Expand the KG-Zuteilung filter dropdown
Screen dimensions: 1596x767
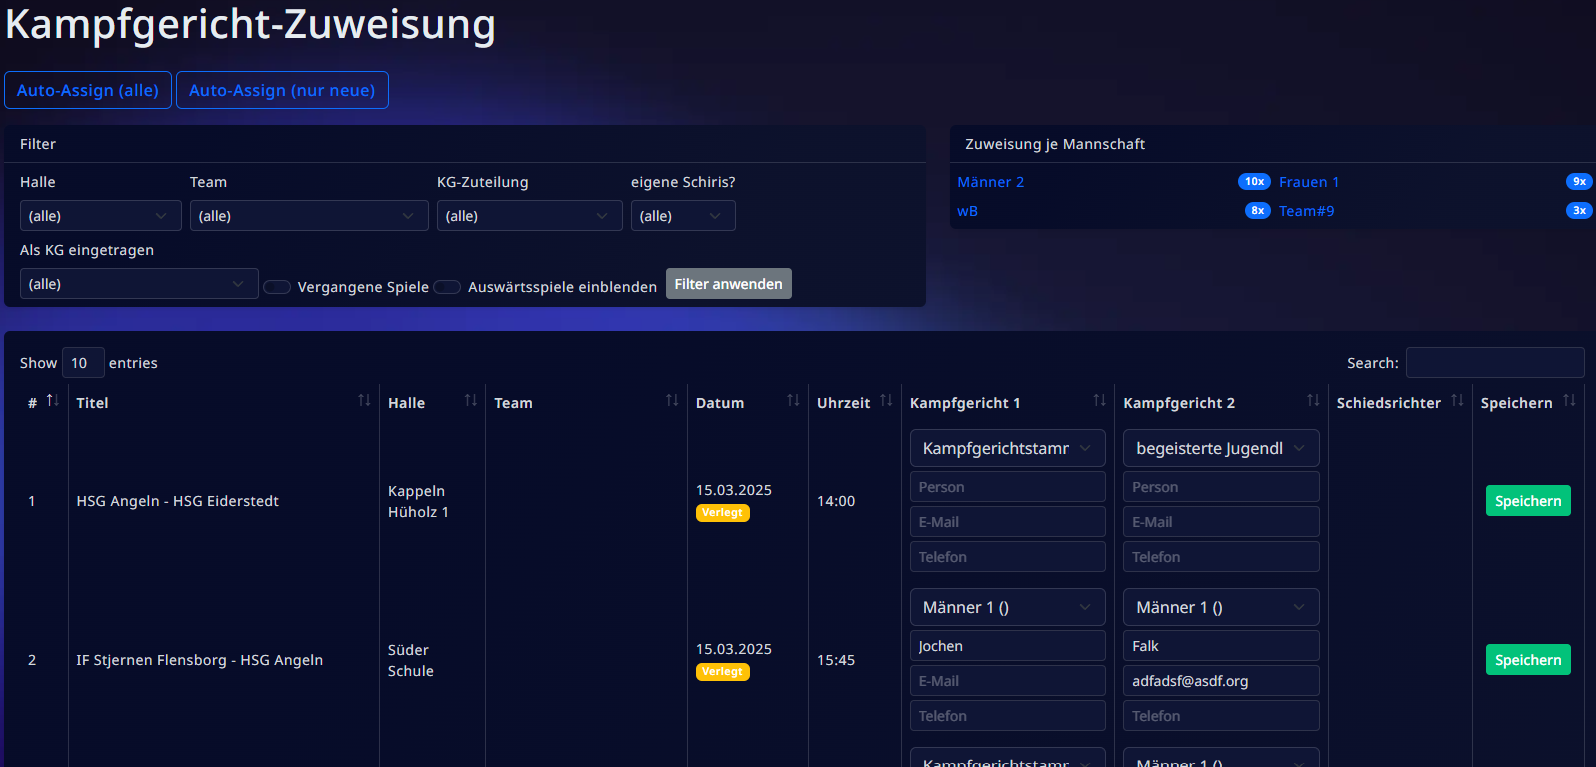[x=529, y=216]
